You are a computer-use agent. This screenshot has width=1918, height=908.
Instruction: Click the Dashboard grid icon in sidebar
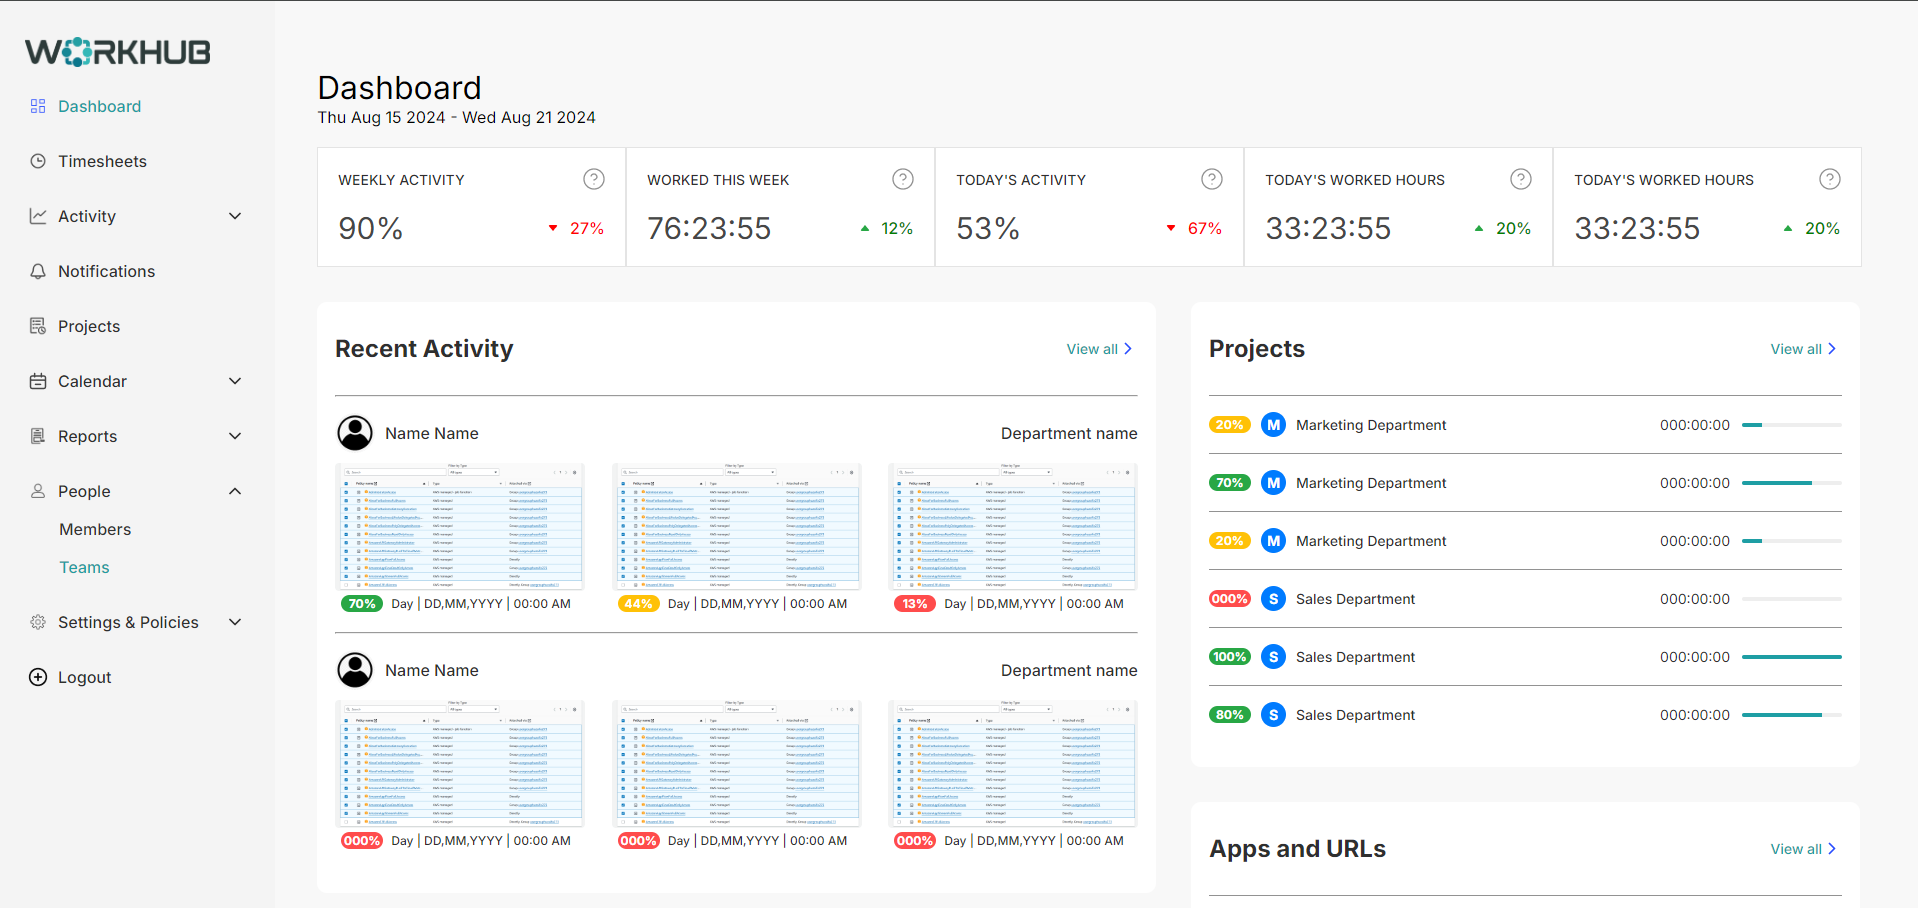coord(38,106)
